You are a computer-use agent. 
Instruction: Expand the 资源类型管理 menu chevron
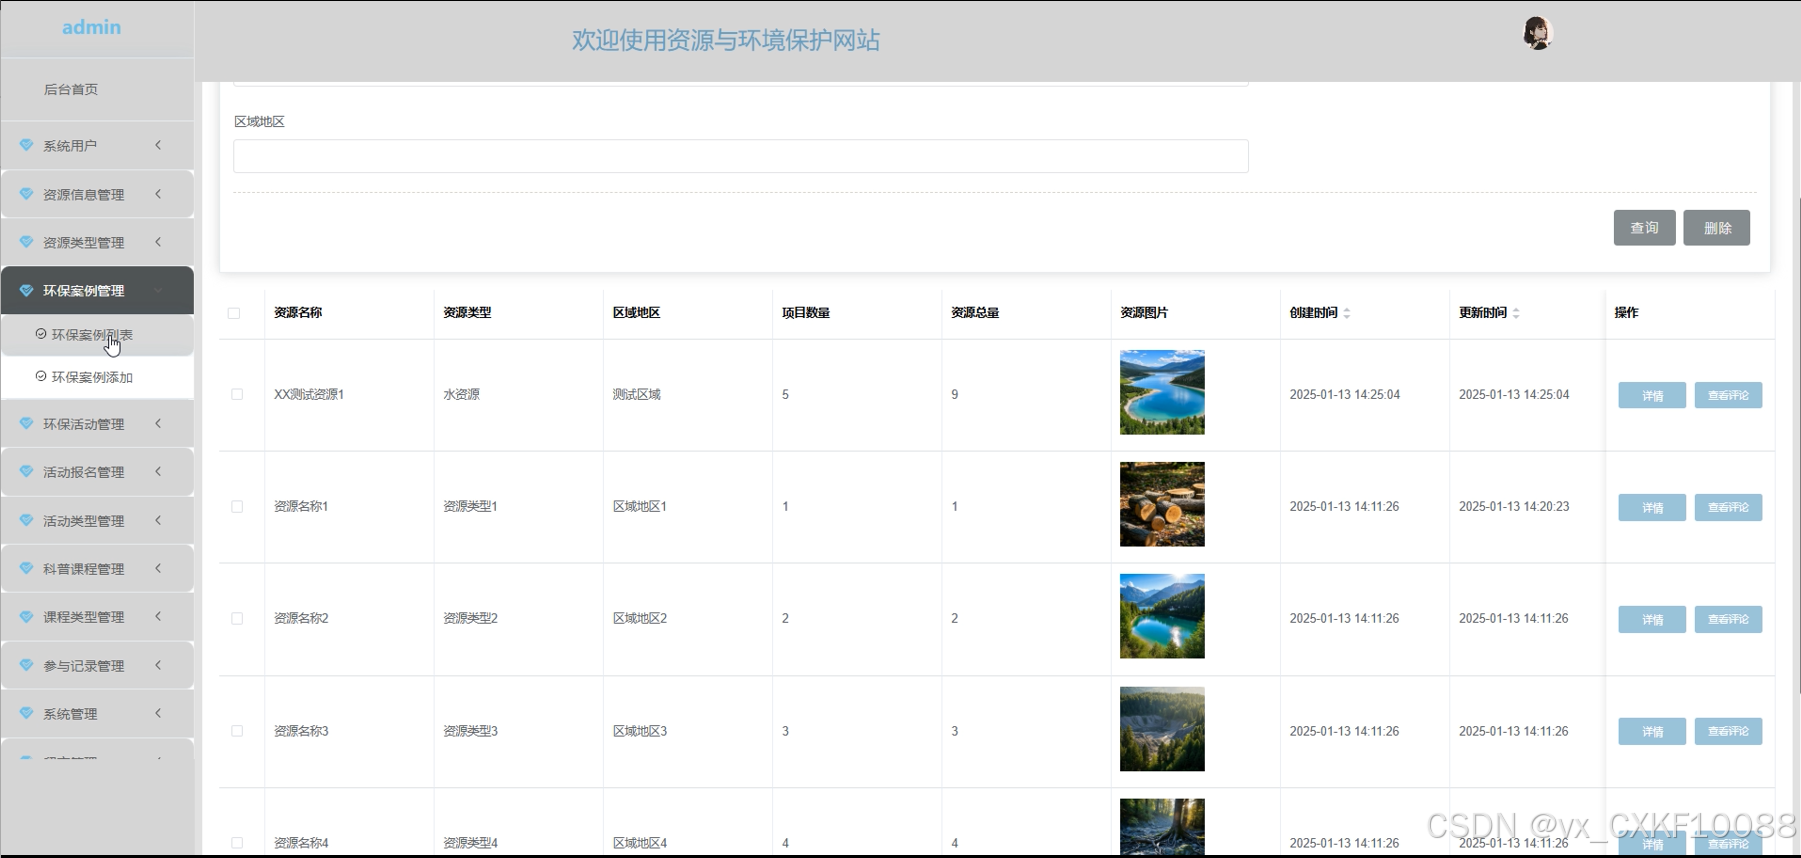click(x=158, y=242)
